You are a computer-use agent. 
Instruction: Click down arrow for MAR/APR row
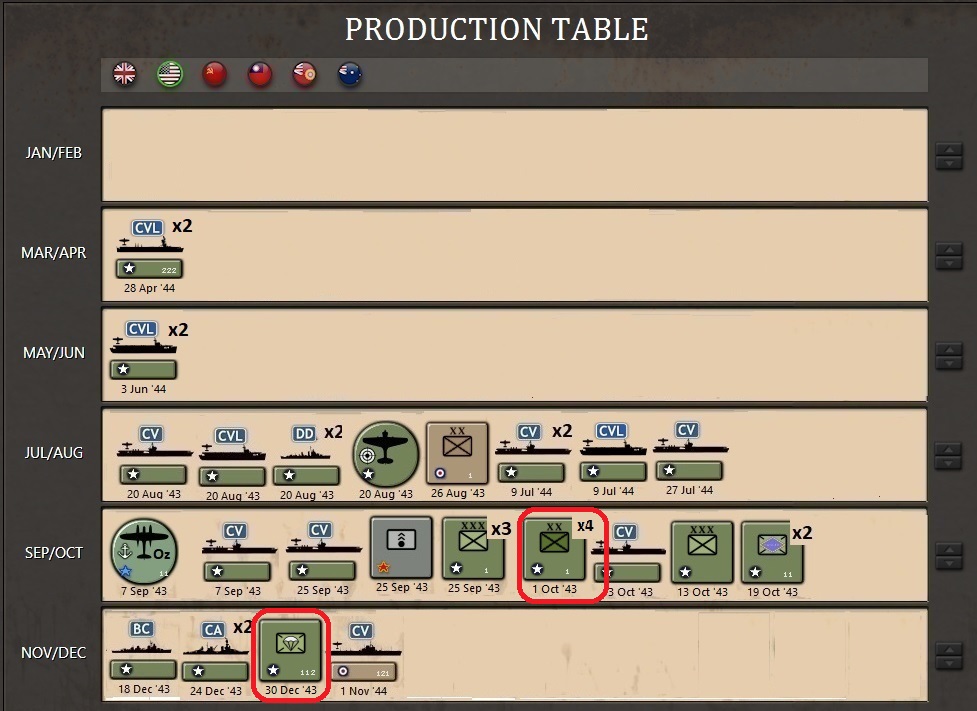[x=949, y=263]
